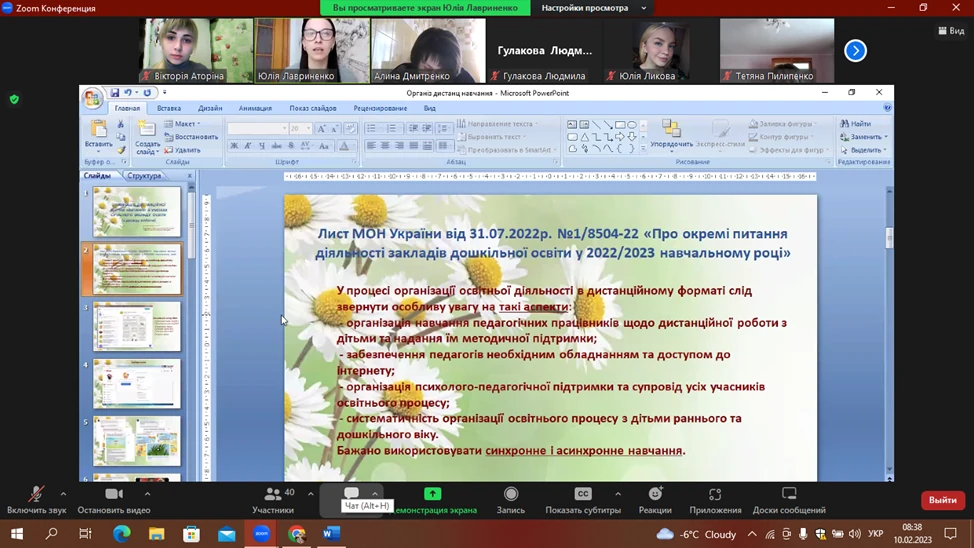Align text right in Абзац group

click(x=399, y=146)
